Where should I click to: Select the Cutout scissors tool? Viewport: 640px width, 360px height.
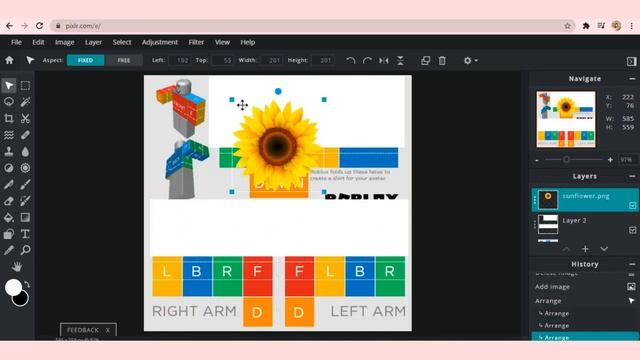[25, 118]
